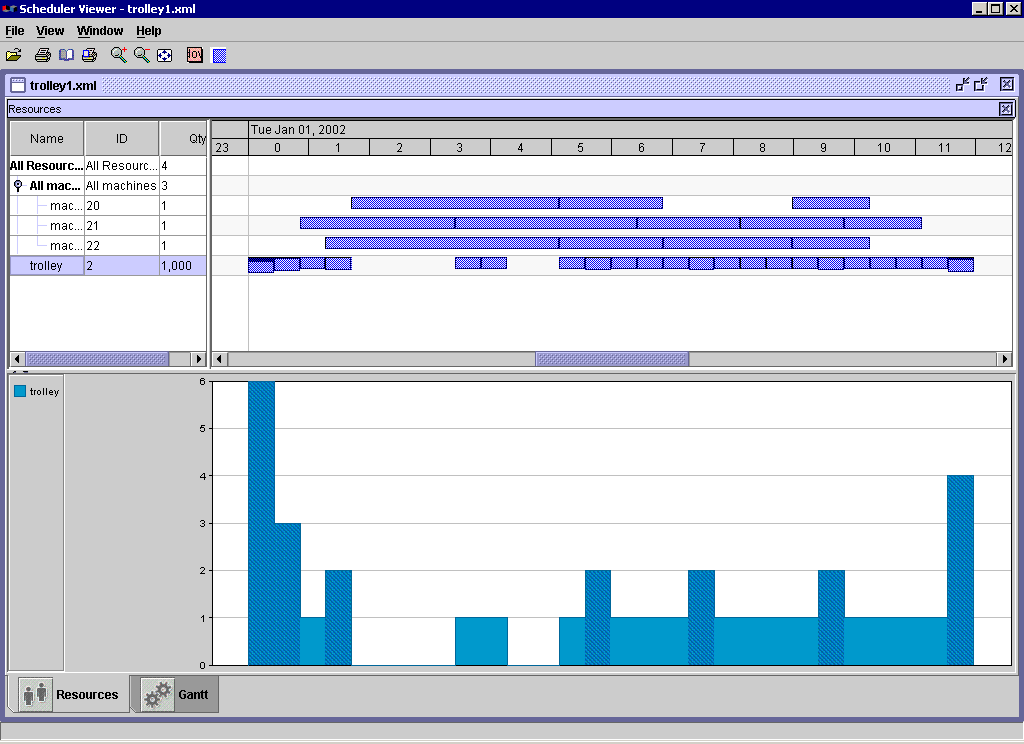Click the resource table horizontal scrollbar thumb
This screenshot has width=1024, height=744.
click(97, 359)
